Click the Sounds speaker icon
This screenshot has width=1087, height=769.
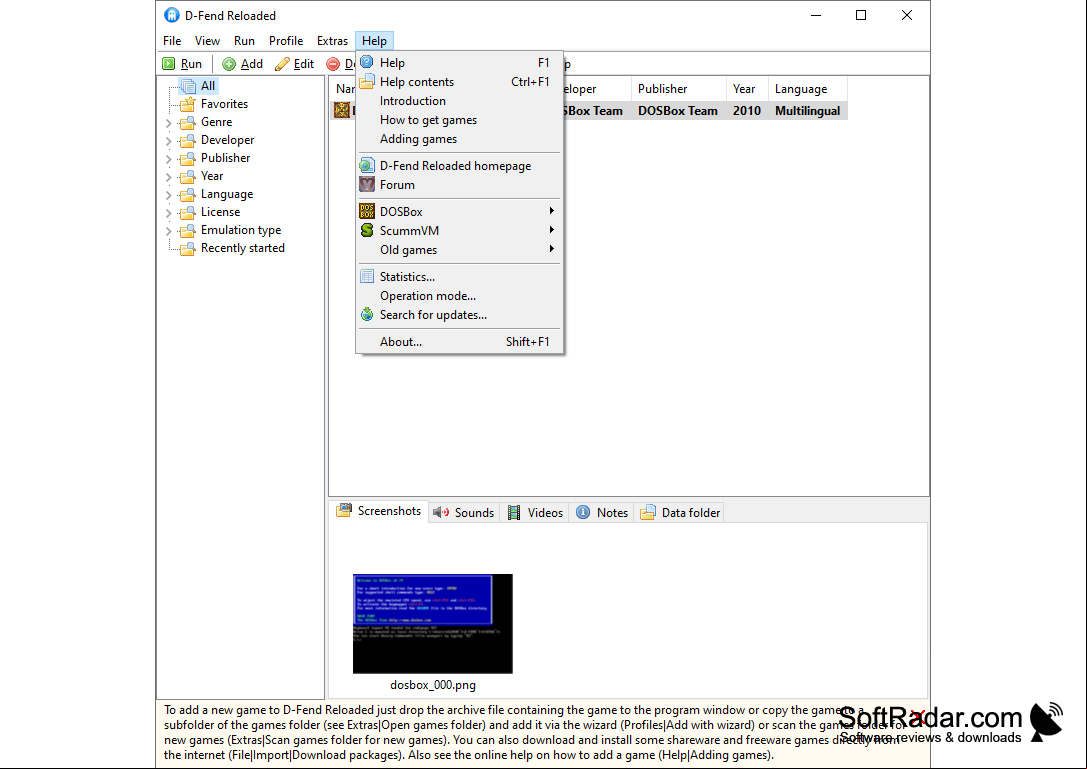coord(441,512)
